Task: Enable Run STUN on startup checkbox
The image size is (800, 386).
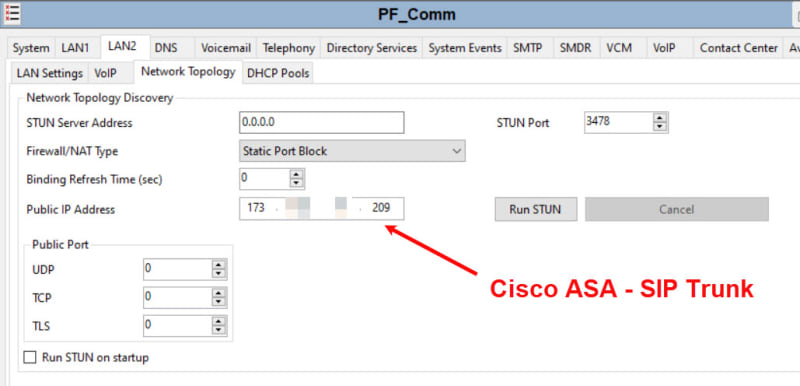Action: coord(30,357)
